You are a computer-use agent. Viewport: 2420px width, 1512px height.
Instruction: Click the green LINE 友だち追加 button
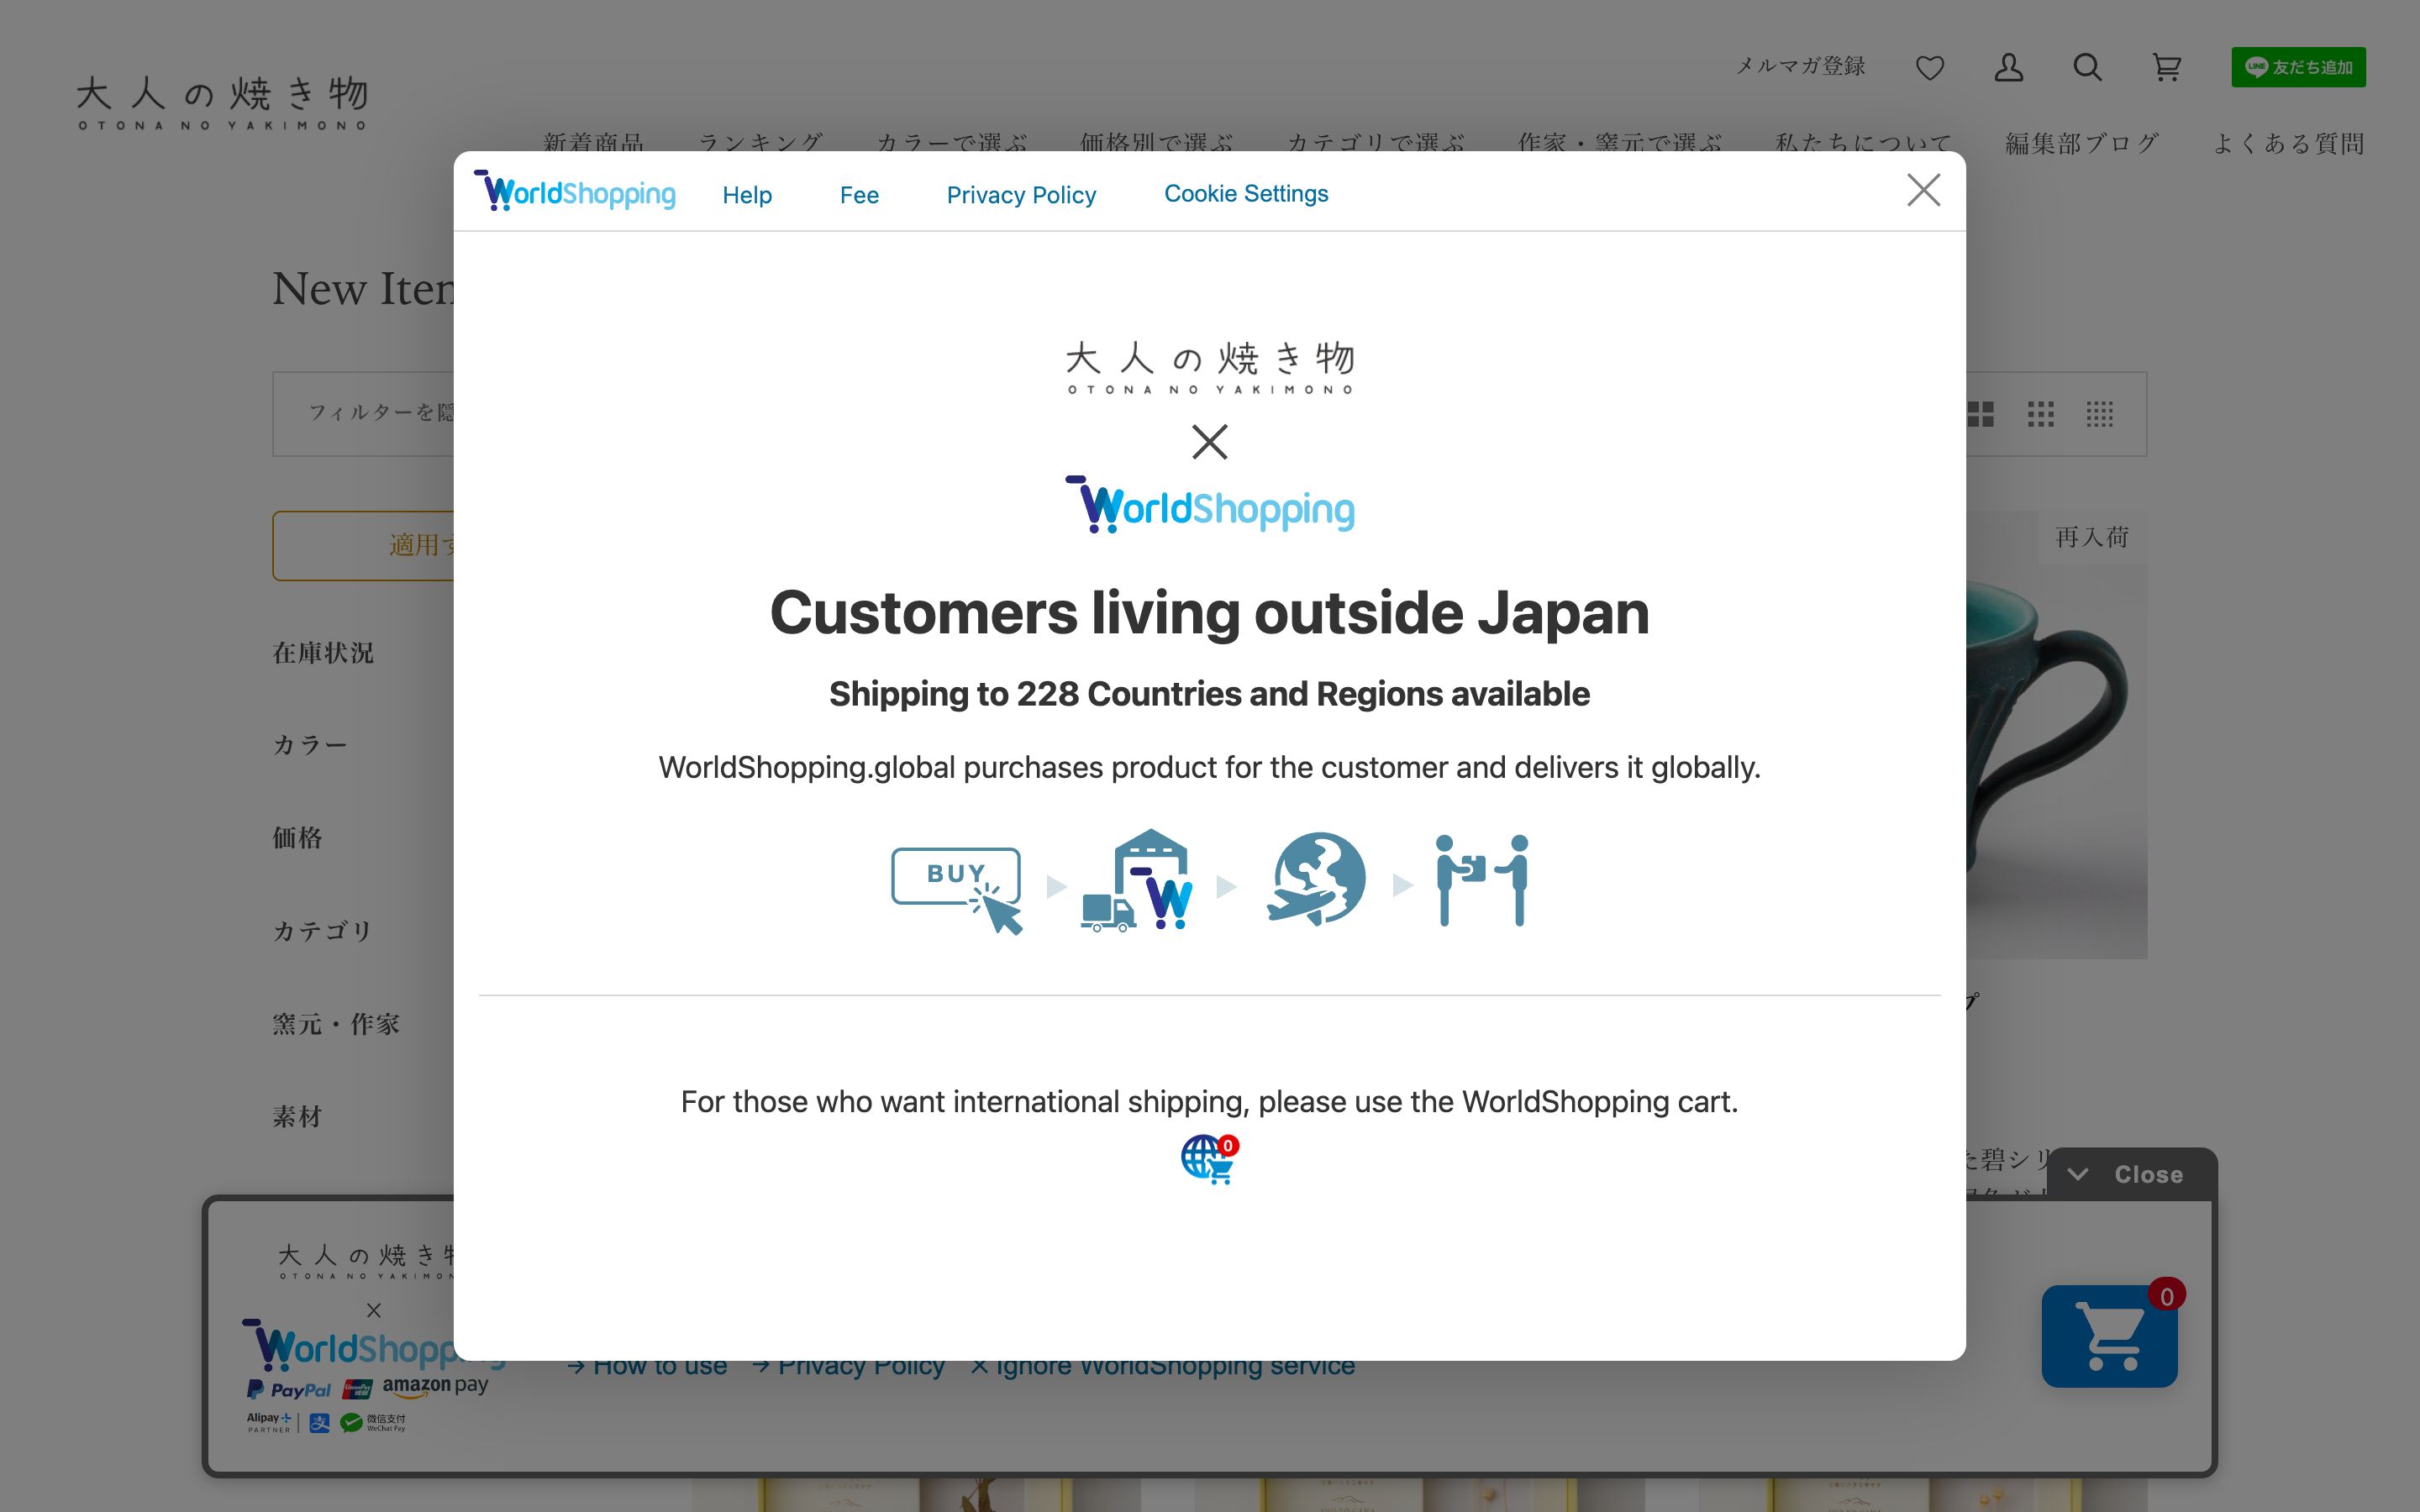(2298, 67)
